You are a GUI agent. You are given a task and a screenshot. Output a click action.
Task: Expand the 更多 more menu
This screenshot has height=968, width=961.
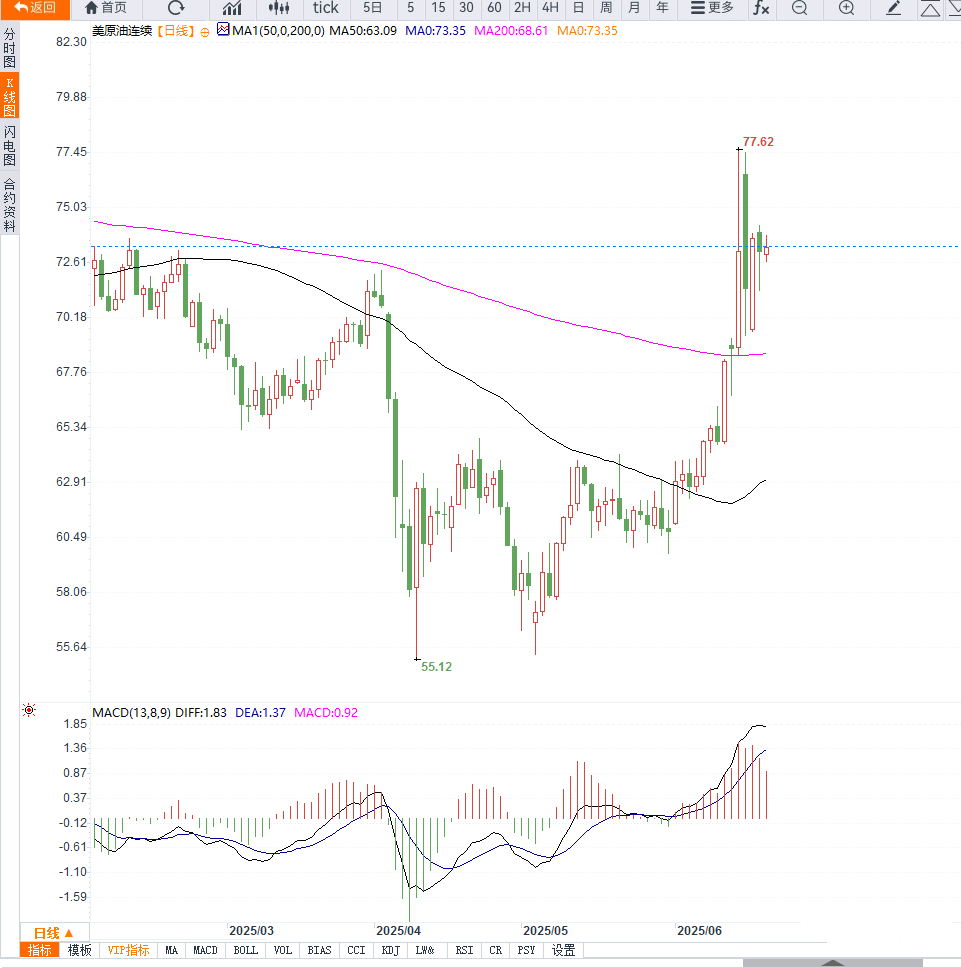coord(712,8)
